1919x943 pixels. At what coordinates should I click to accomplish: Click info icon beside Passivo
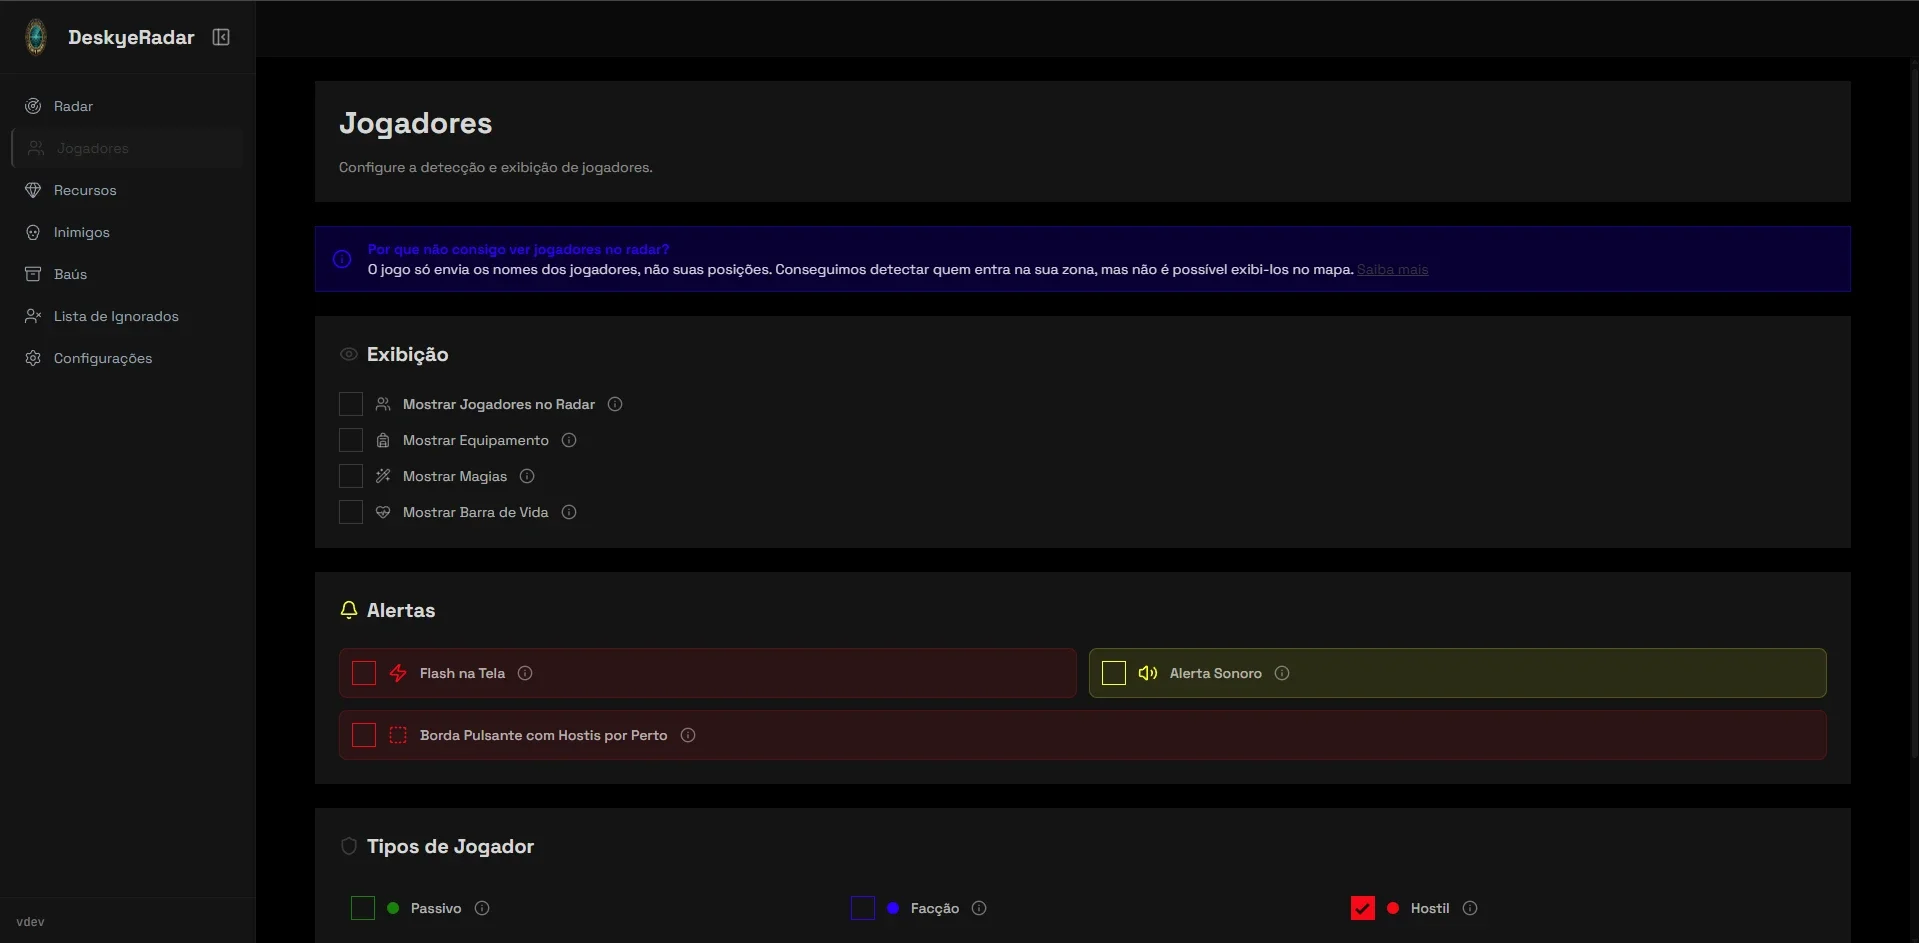(482, 908)
